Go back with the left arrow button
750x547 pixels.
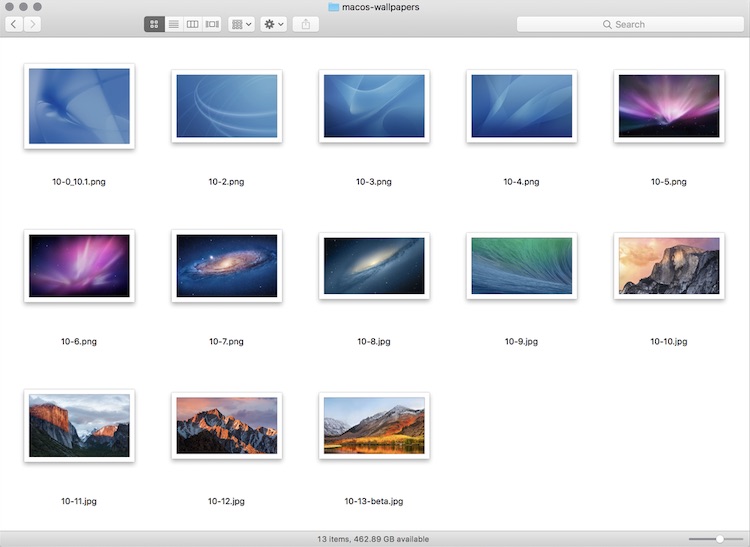14,24
